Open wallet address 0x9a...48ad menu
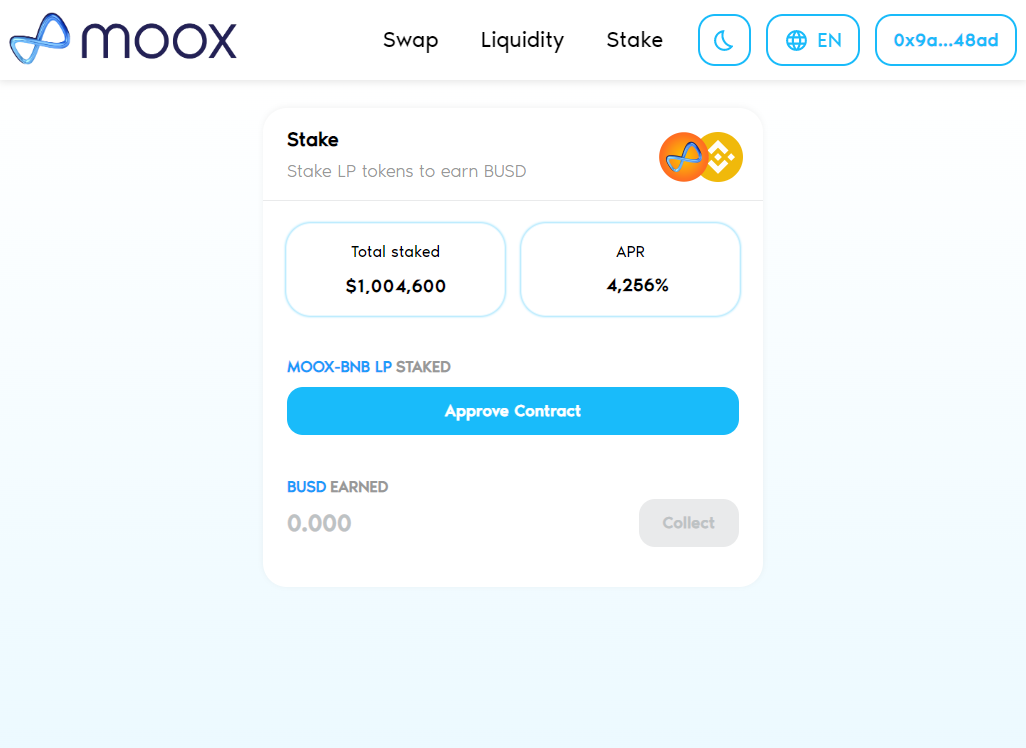Screen dimensions: 1026x748 [x=946, y=40]
